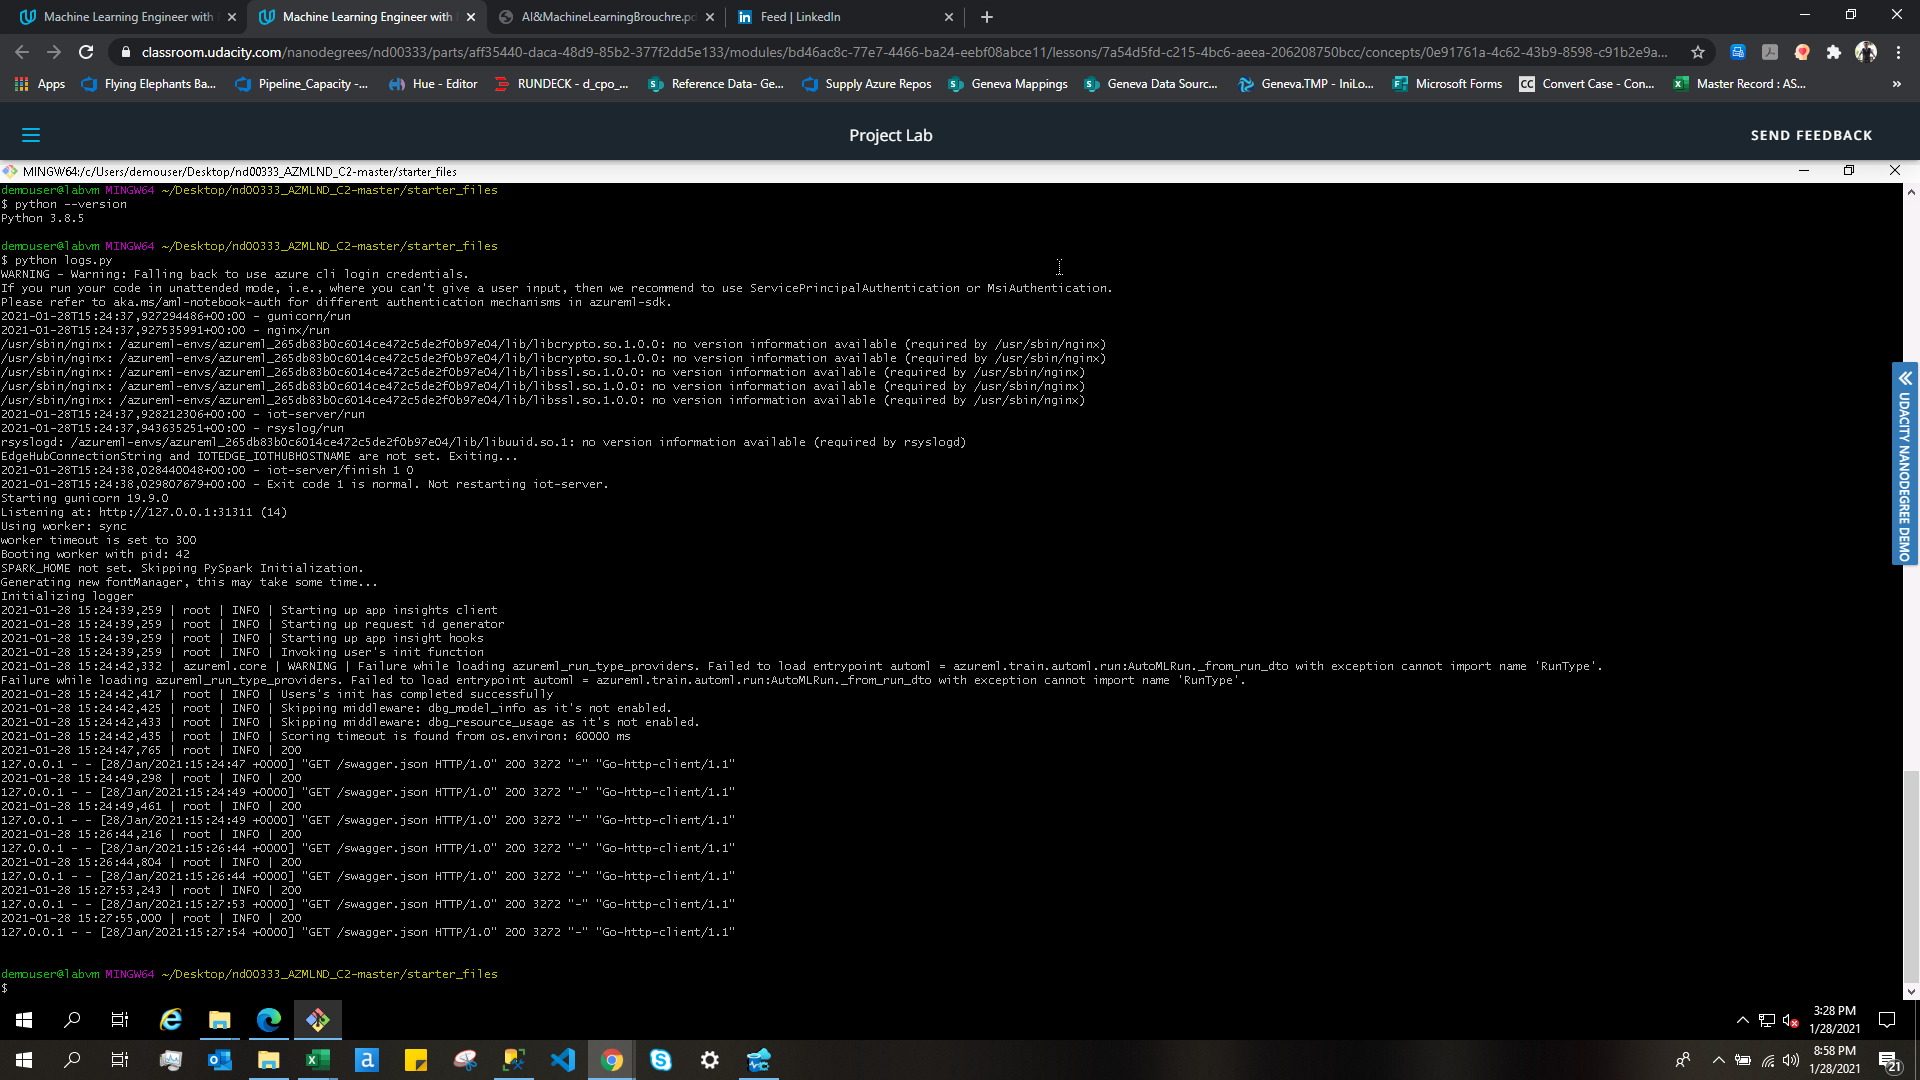Reload the current browser page
This screenshot has width=1920, height=1080.
pos(86,52)
